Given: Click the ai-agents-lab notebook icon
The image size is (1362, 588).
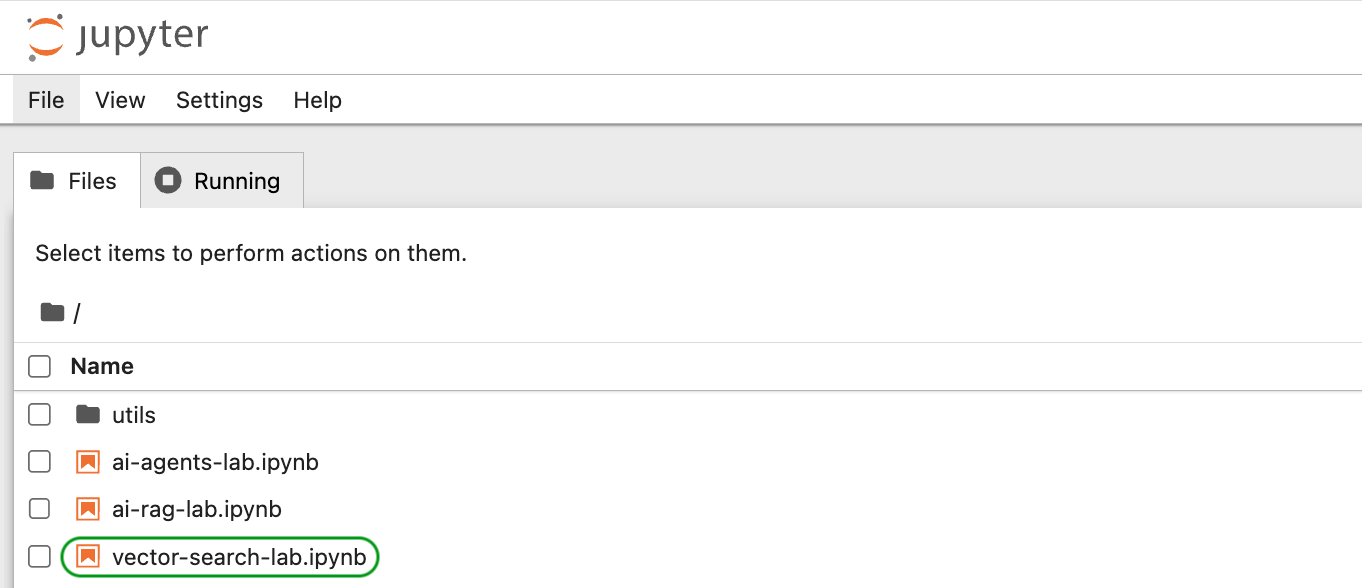Looking at the screenshot, I should pos(88,462).
